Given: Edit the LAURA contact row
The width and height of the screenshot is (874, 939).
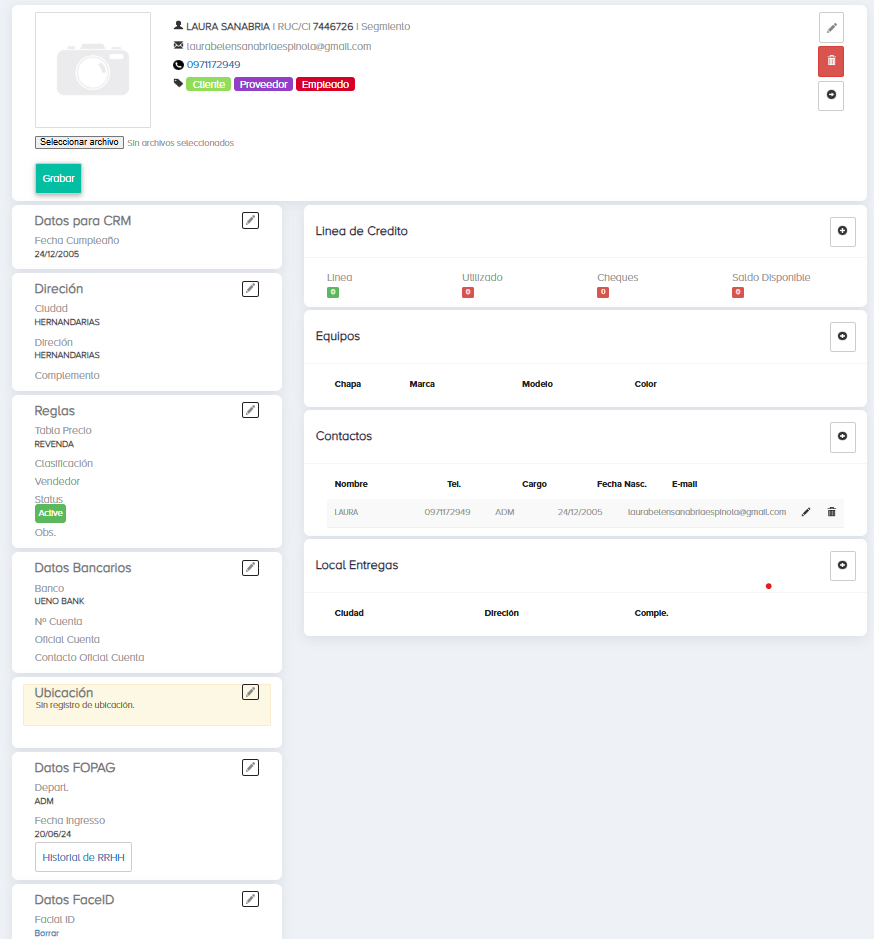Looking at the screenshot, I should [x=806, y=512].
